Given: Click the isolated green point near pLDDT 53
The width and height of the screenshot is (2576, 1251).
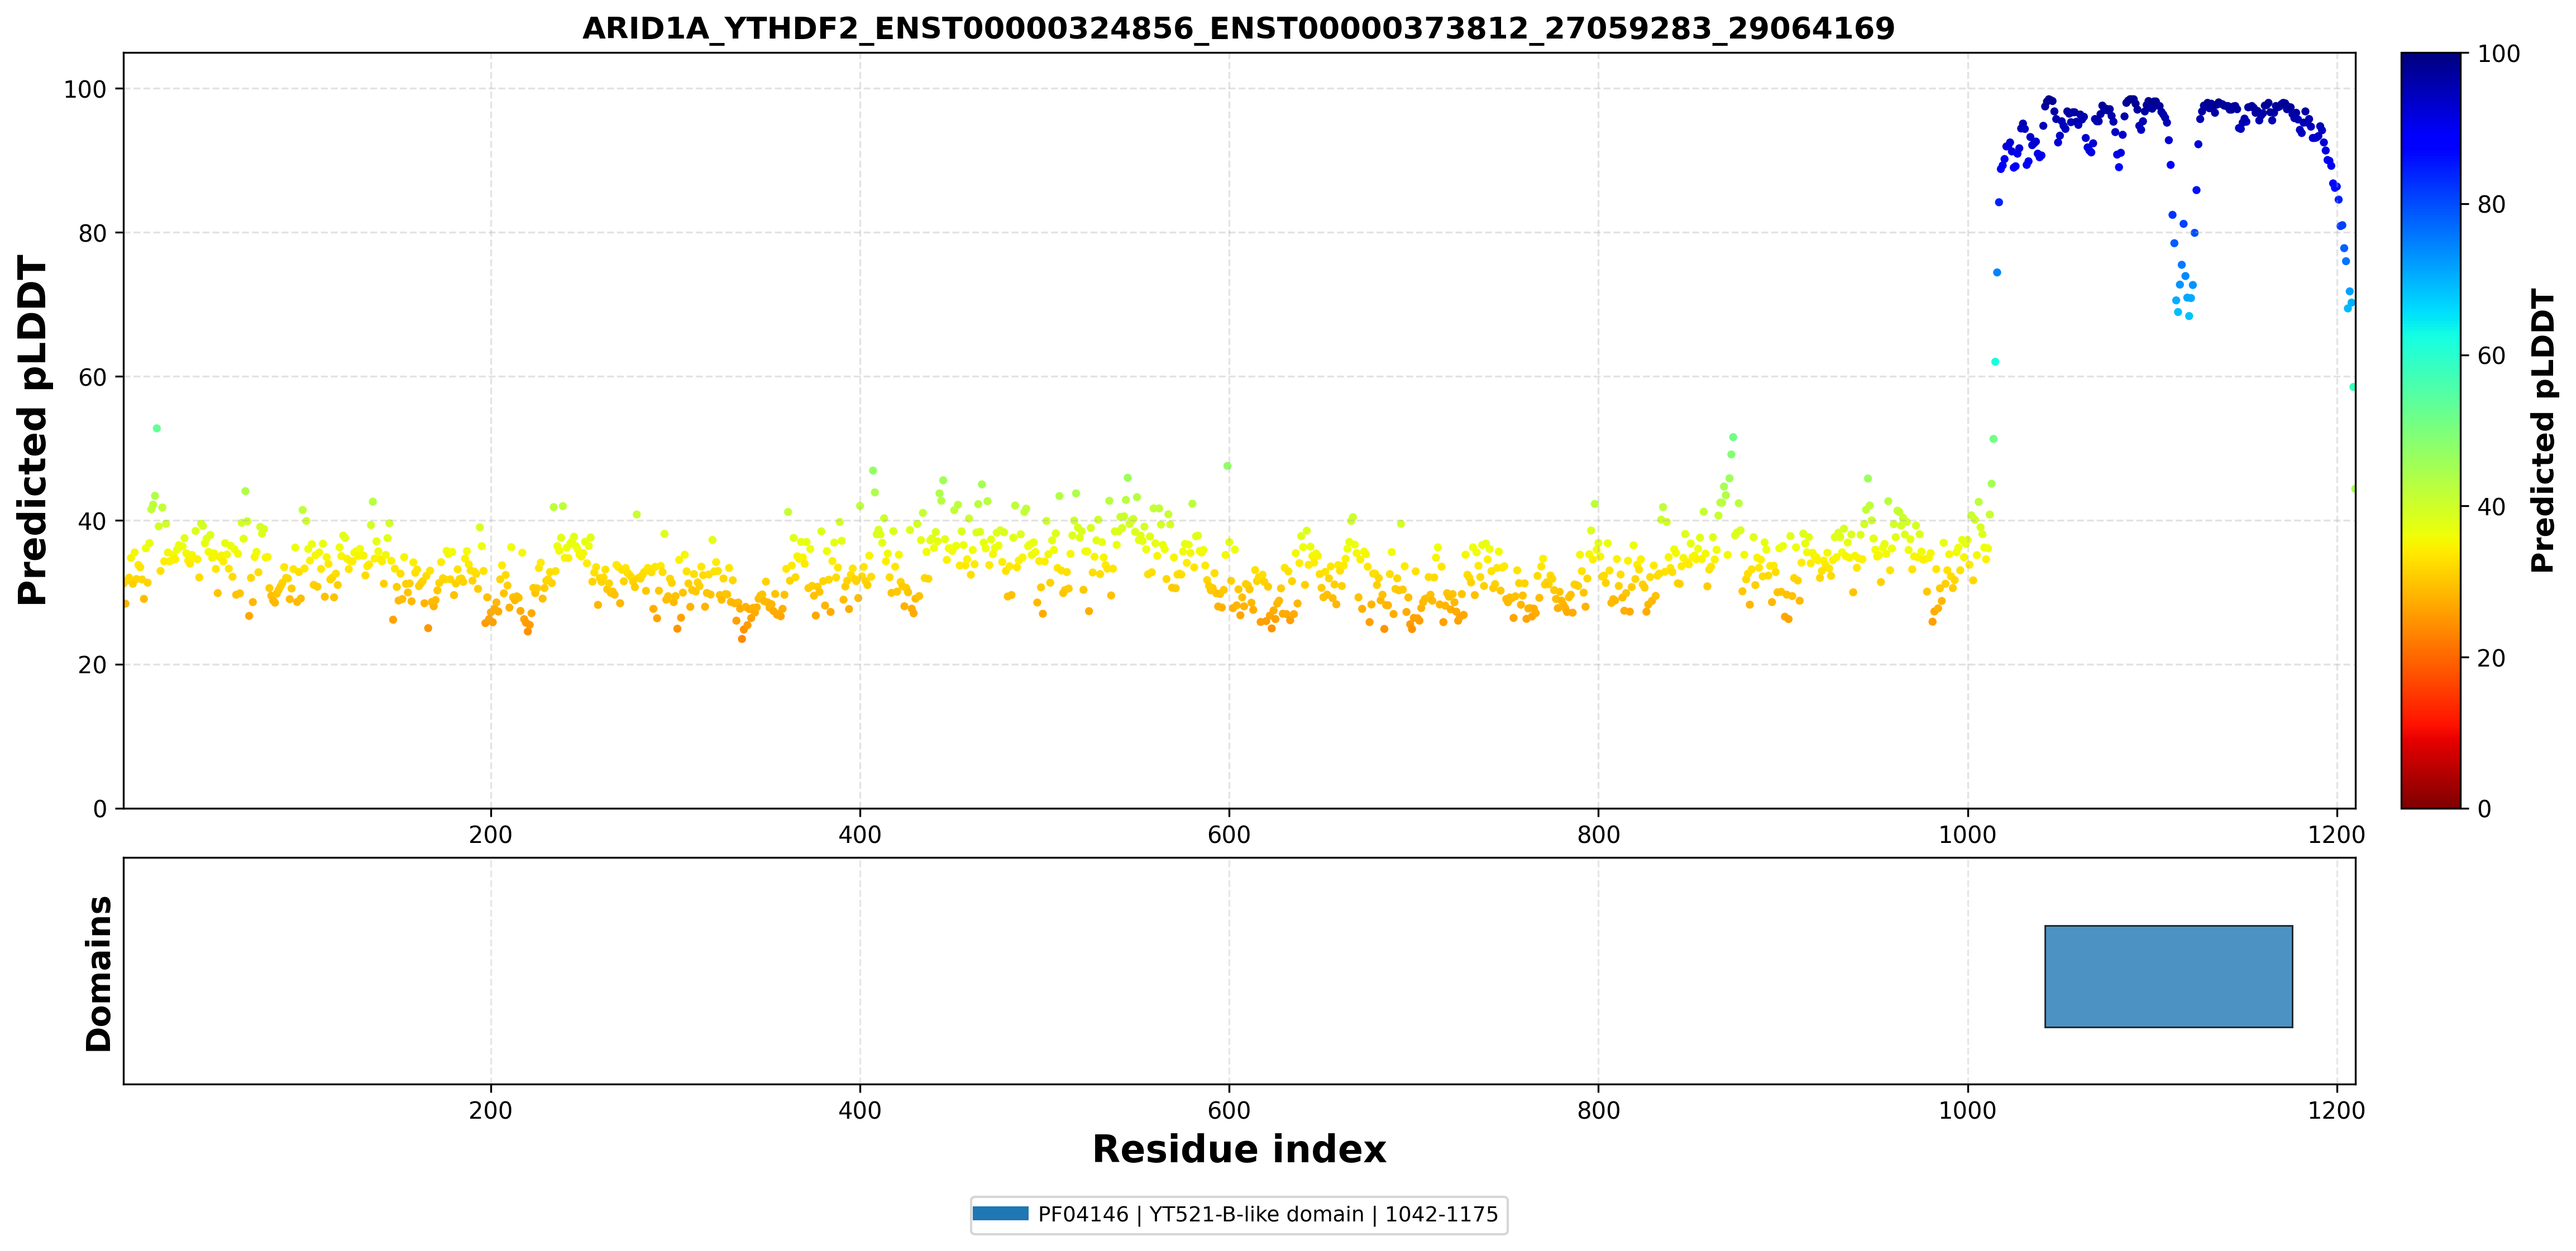Looking at the screenshot, I should click(156, 428).
